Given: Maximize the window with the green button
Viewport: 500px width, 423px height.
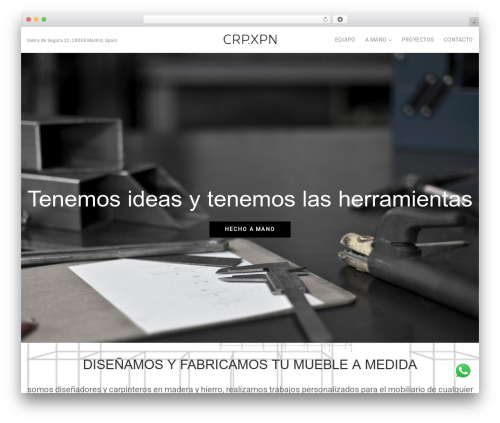Looking at the screenshot, I should 44,20.
